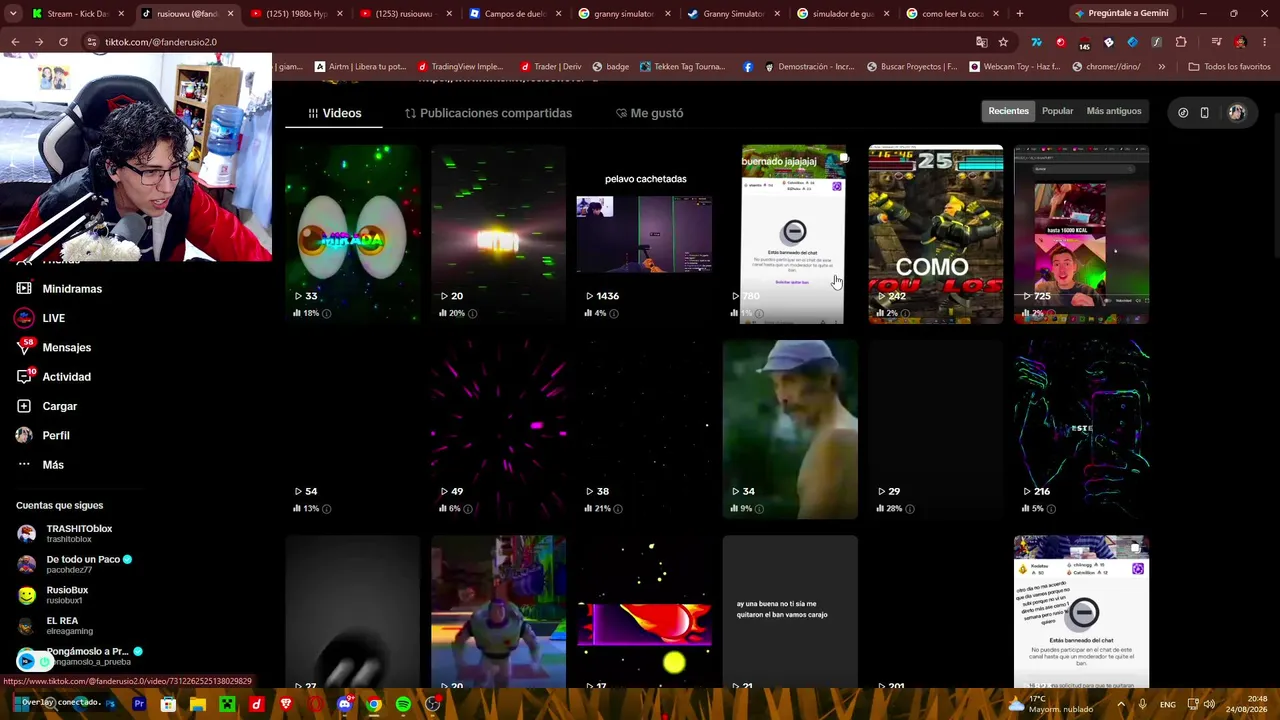Switch to the (1251) 1980s YouTube tab

point(296,14)
